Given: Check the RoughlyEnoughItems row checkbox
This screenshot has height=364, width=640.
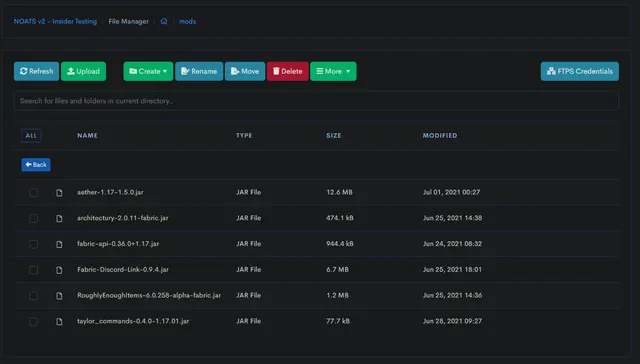Looking at the screenshot, I should point(33,295).
